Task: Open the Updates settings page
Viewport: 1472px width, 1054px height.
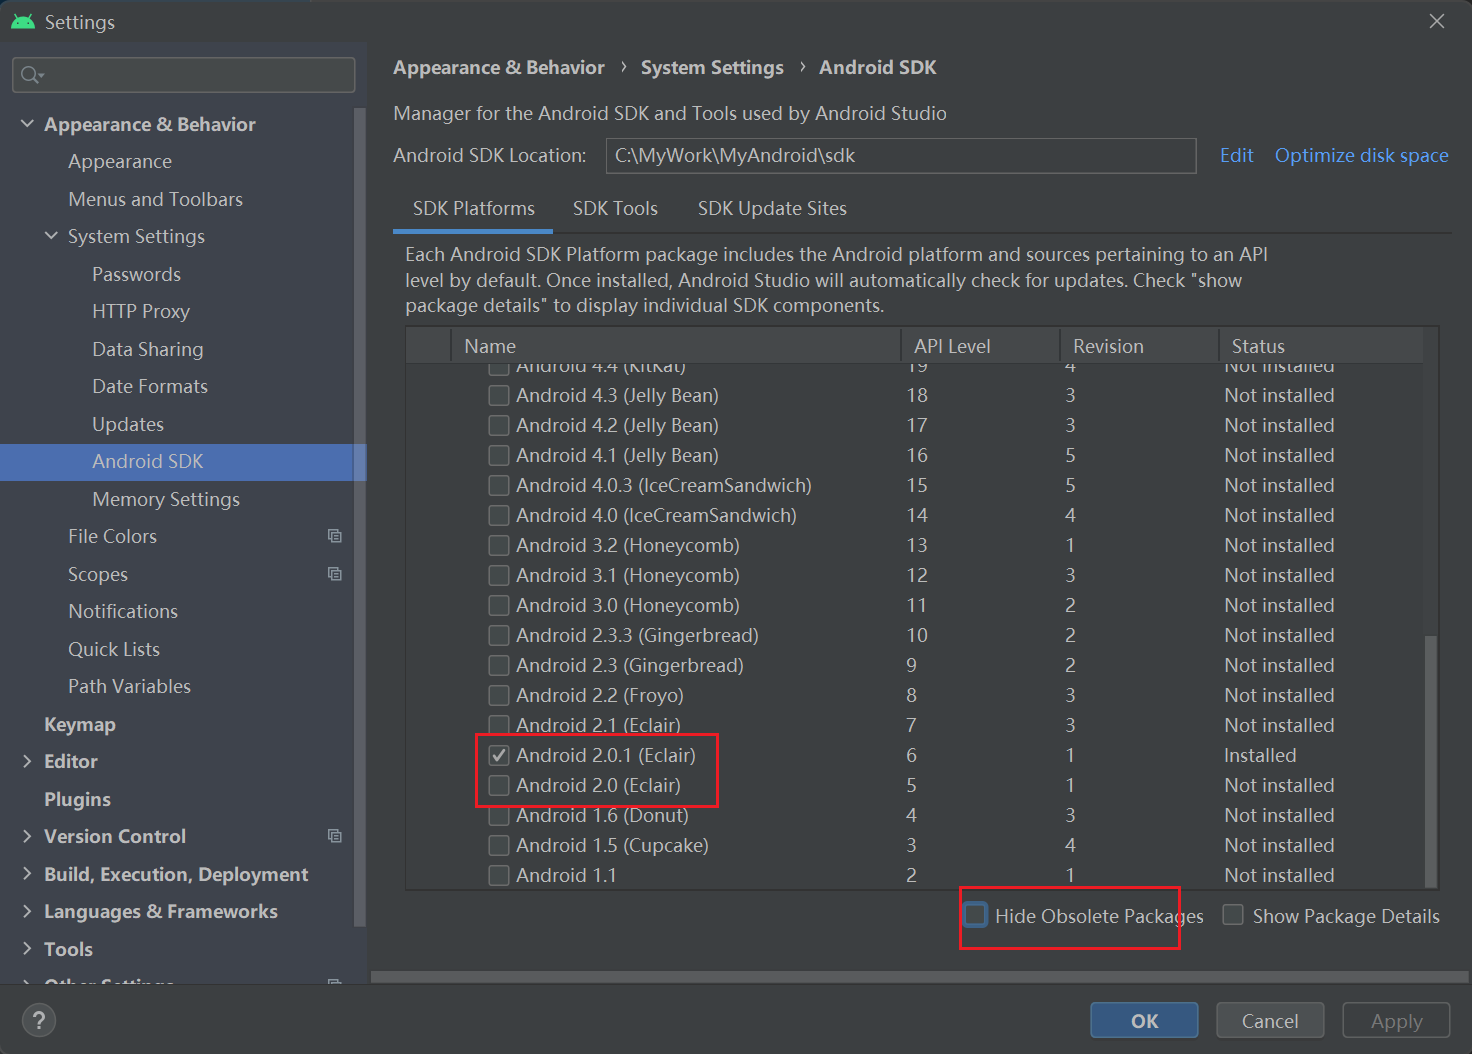Action: (x=128, y=424)
